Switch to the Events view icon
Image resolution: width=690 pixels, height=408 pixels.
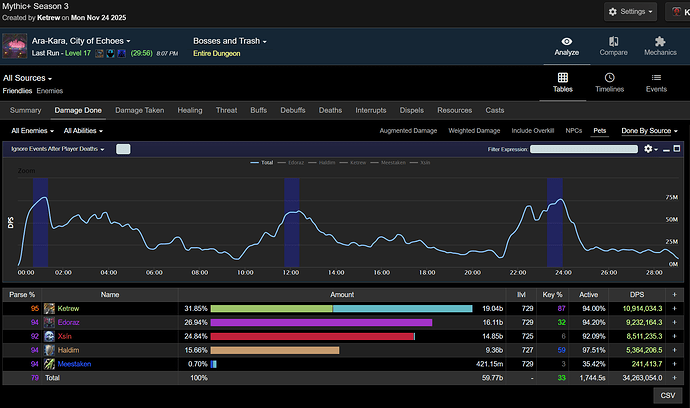coord(656,78)
